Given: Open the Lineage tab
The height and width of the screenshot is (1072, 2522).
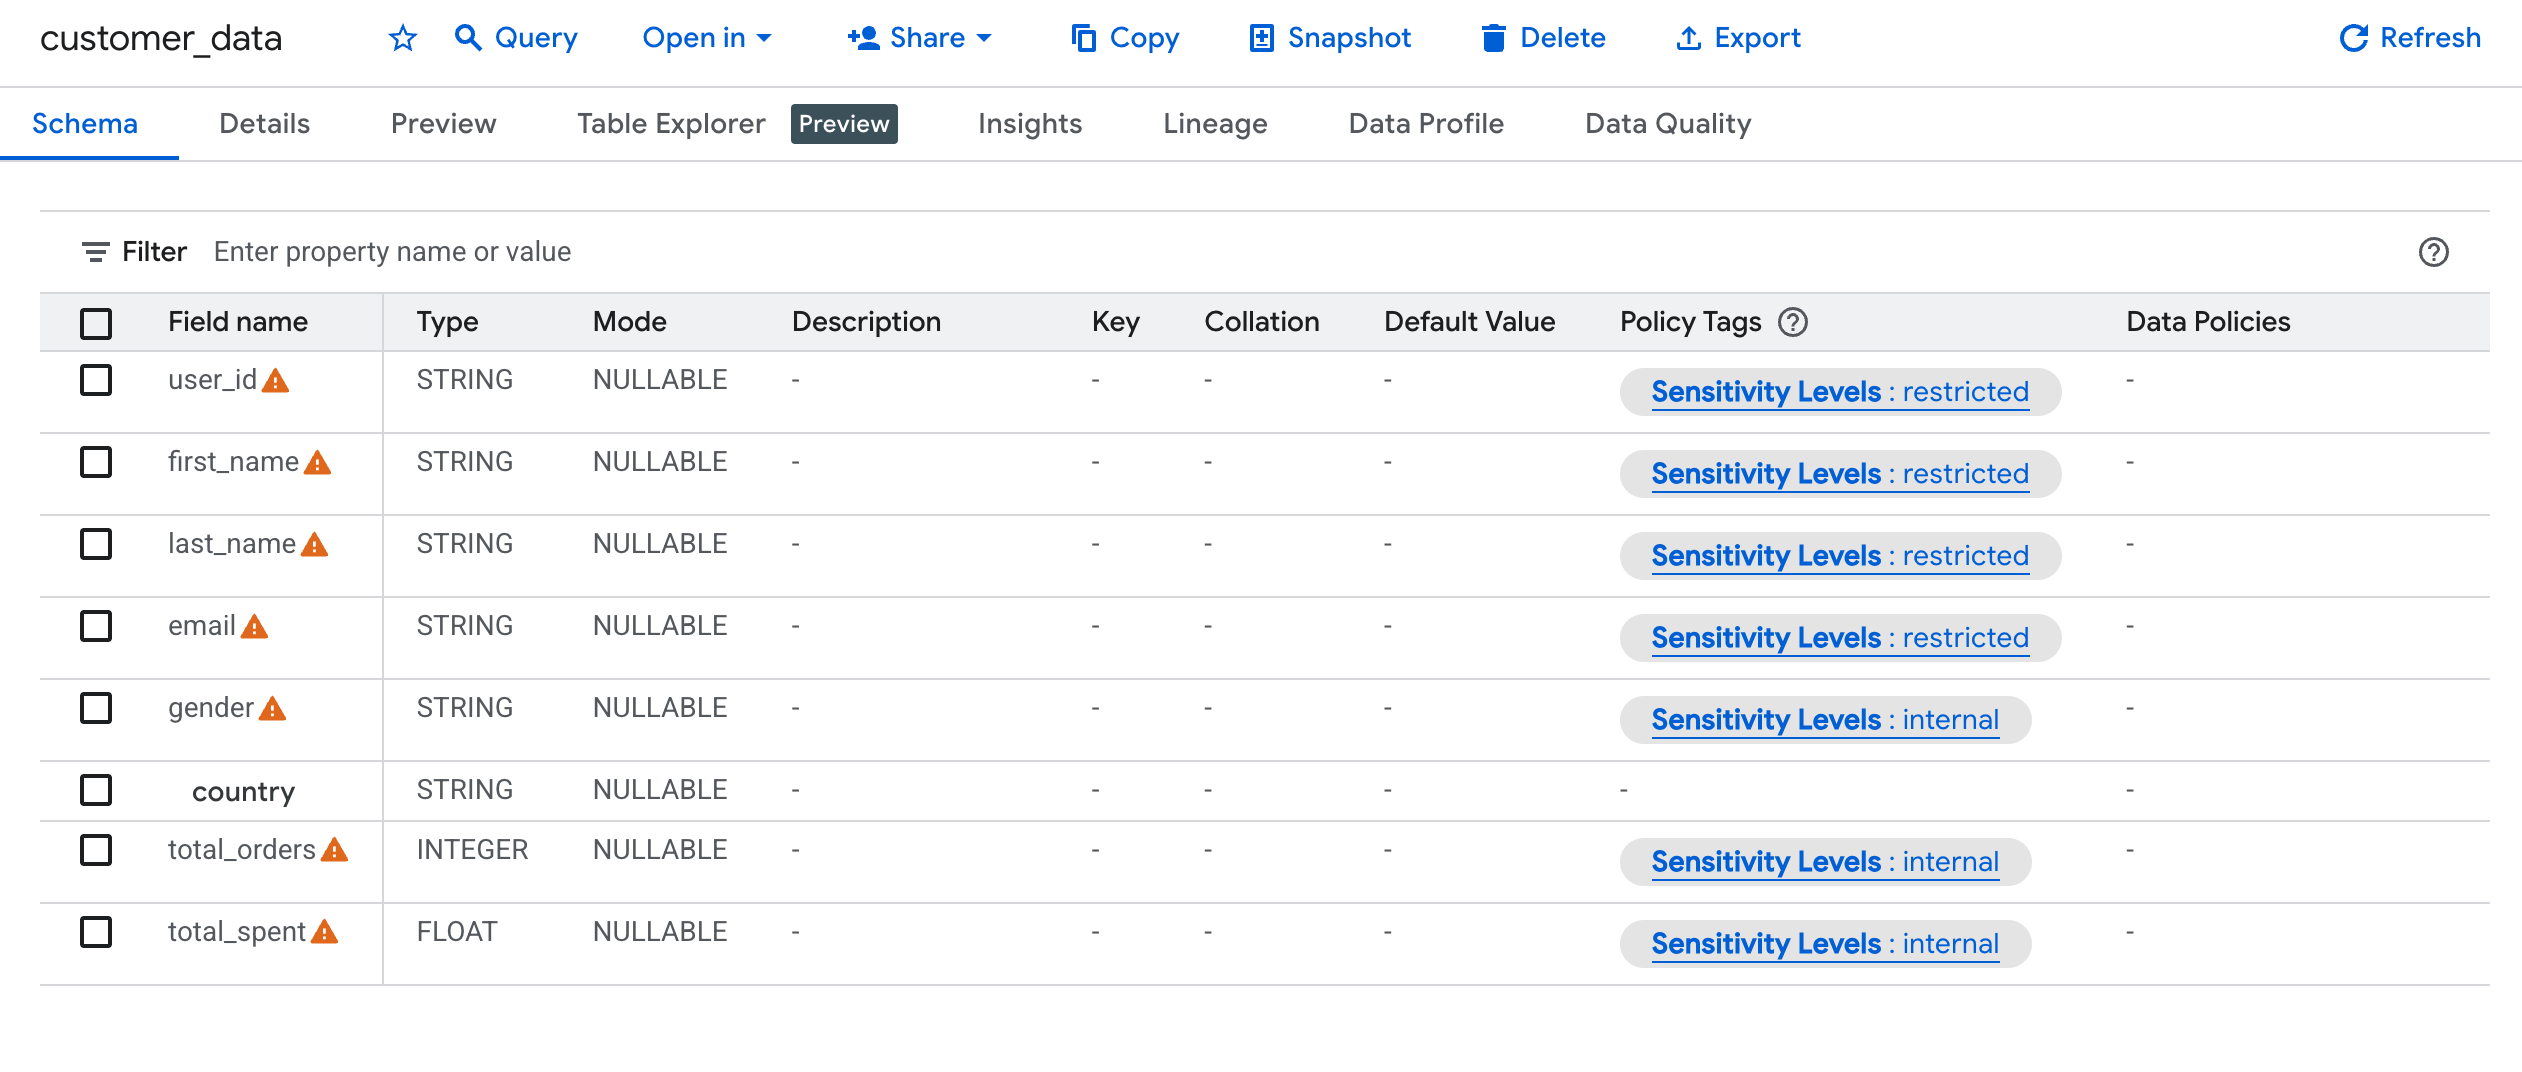Looking at the screenshot, I should click(1214, 124).
